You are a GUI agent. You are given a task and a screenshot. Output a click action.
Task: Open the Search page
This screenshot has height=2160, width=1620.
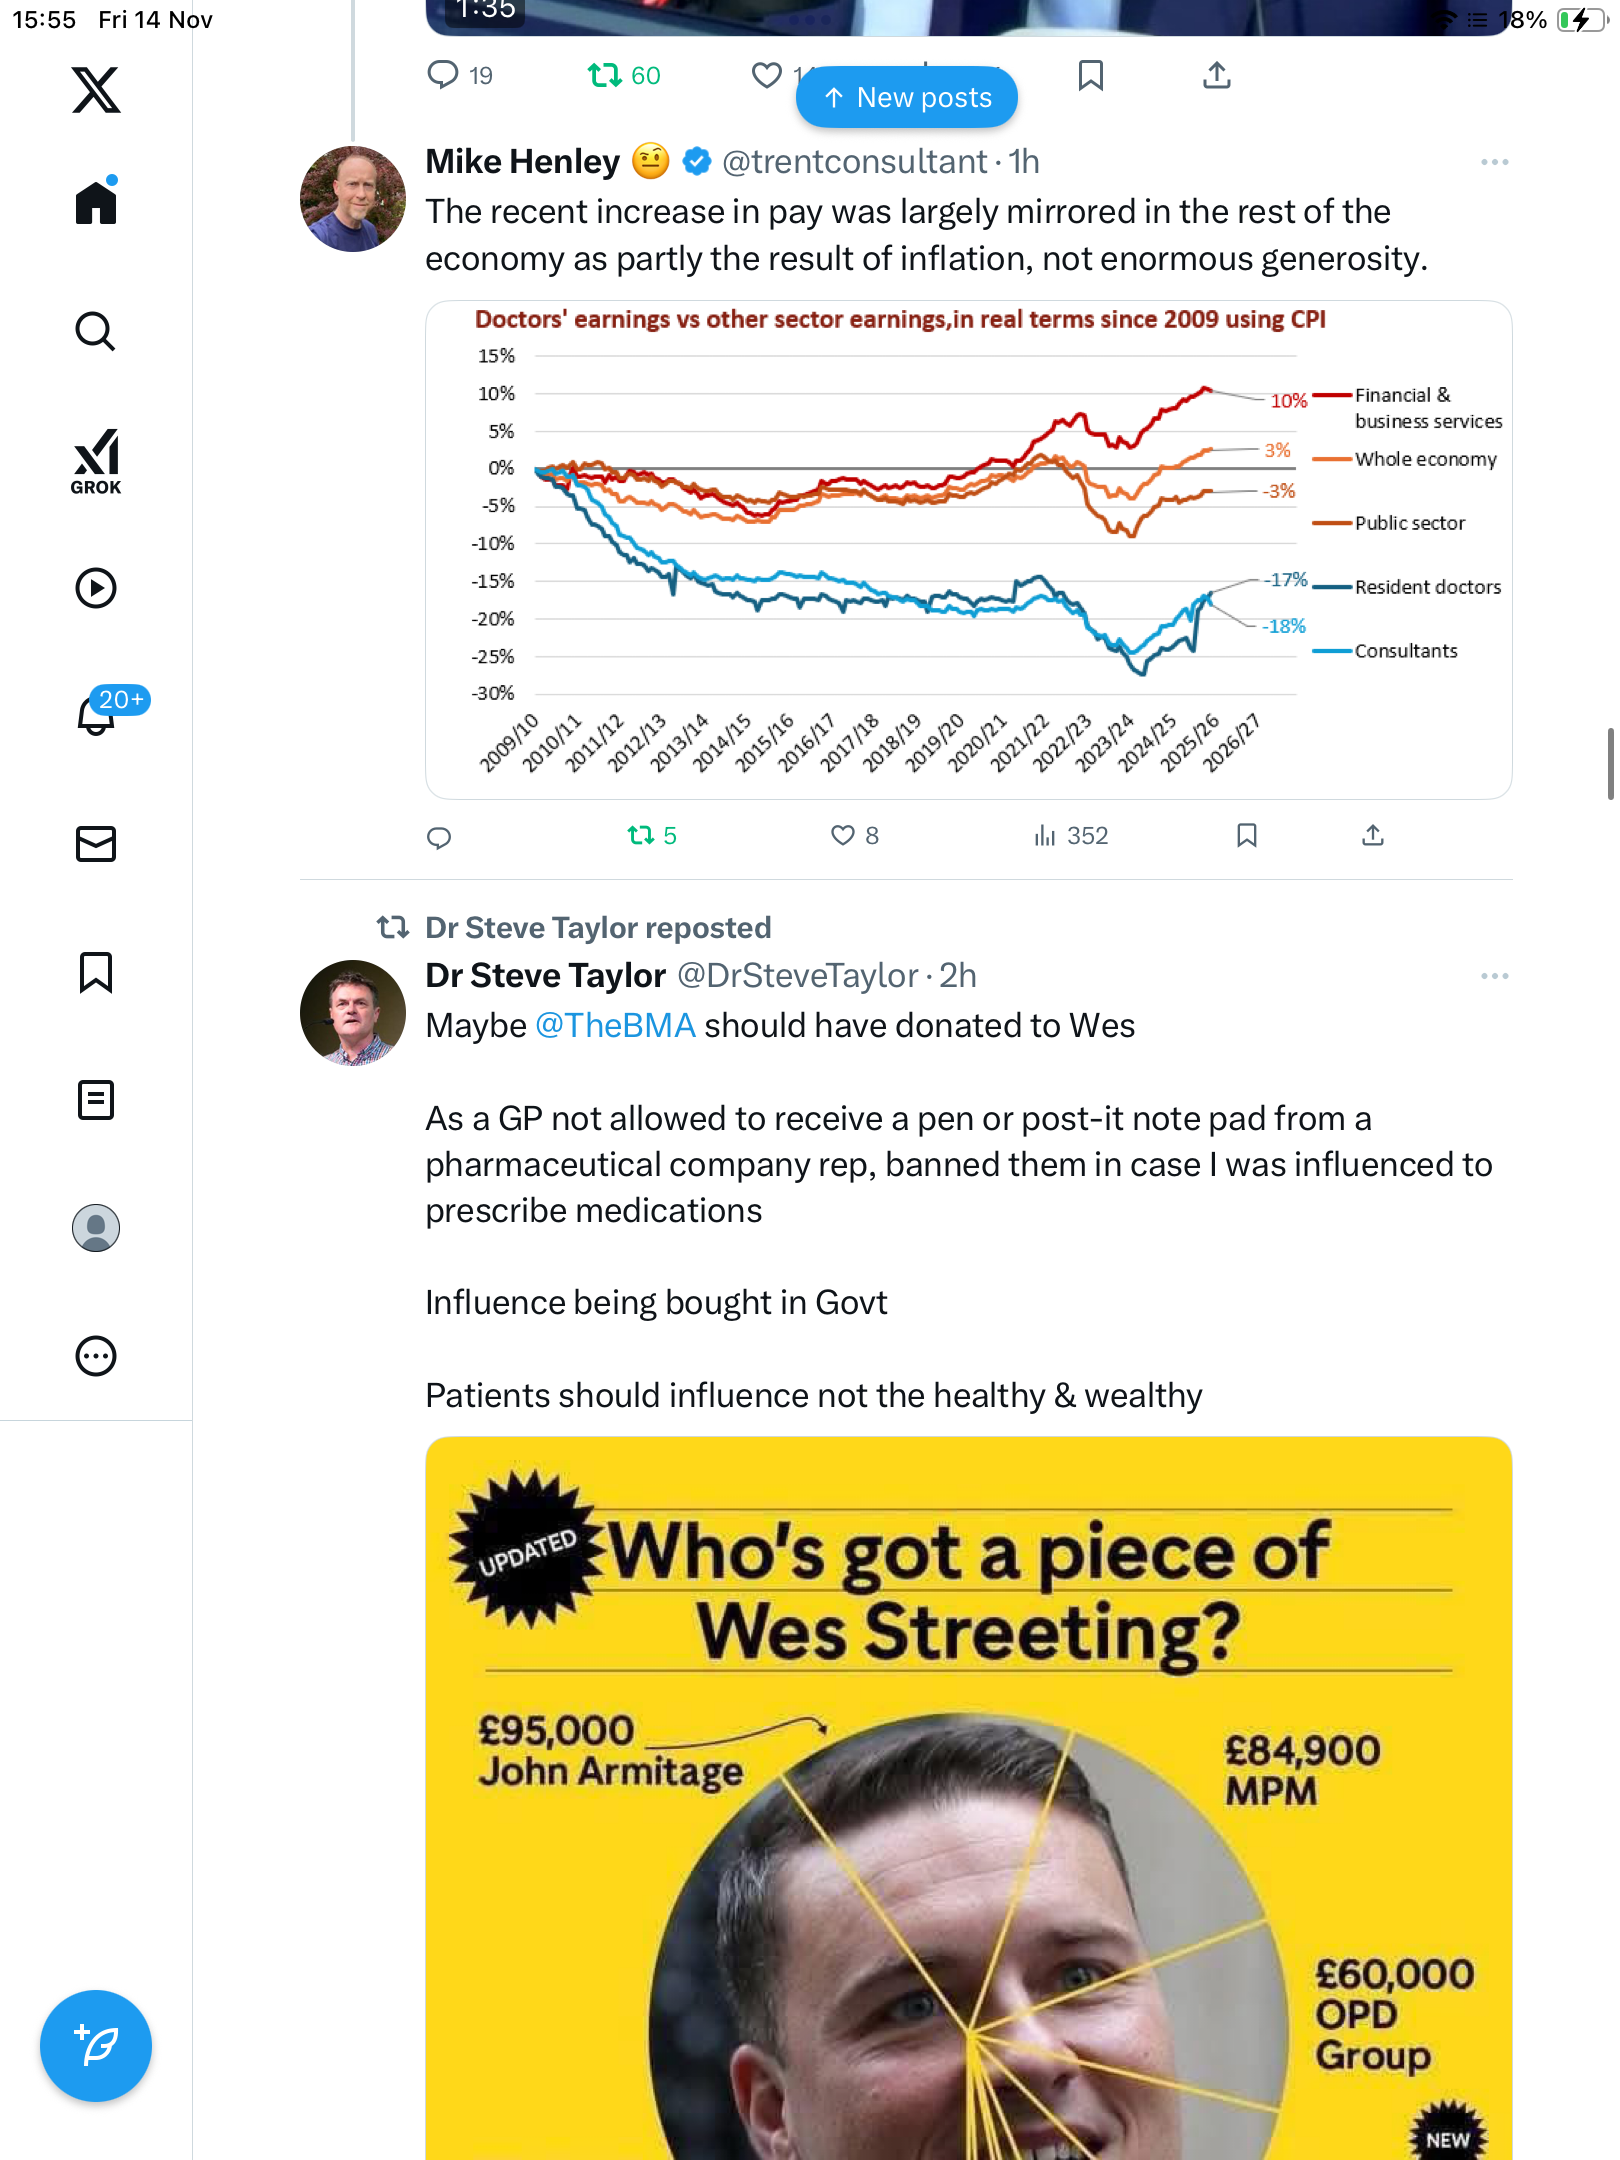point(96,332)
